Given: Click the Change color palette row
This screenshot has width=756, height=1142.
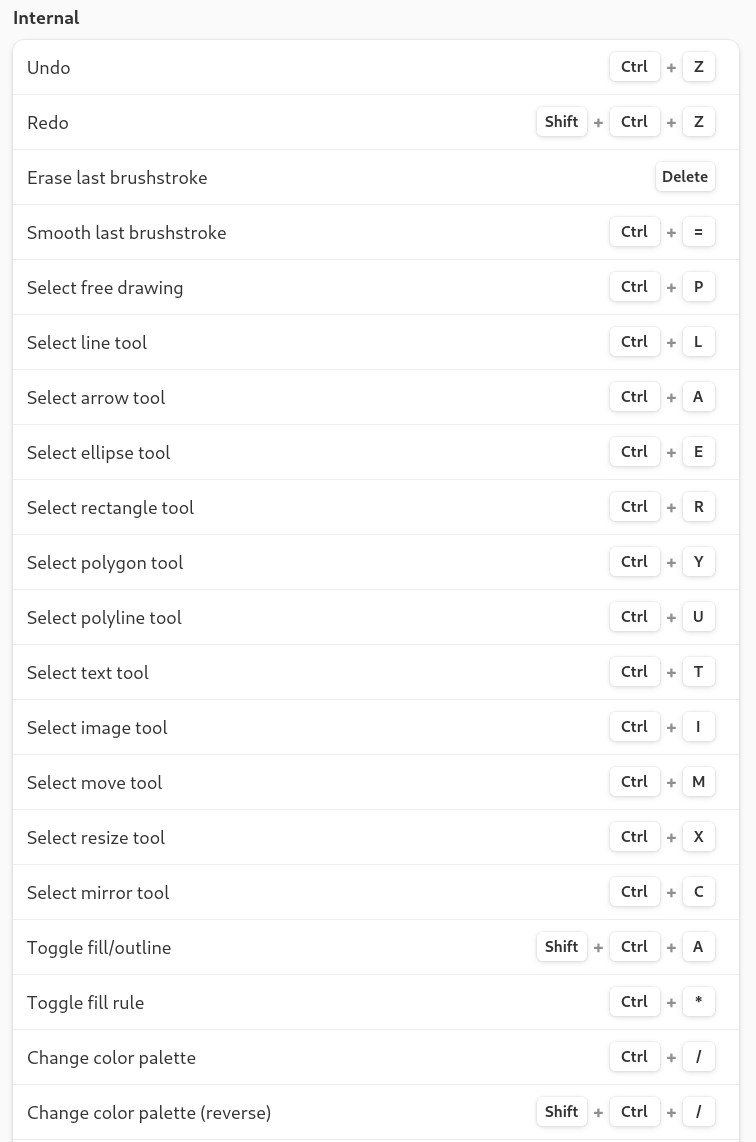Looking at the screenshot, I should pos(376,1057).
